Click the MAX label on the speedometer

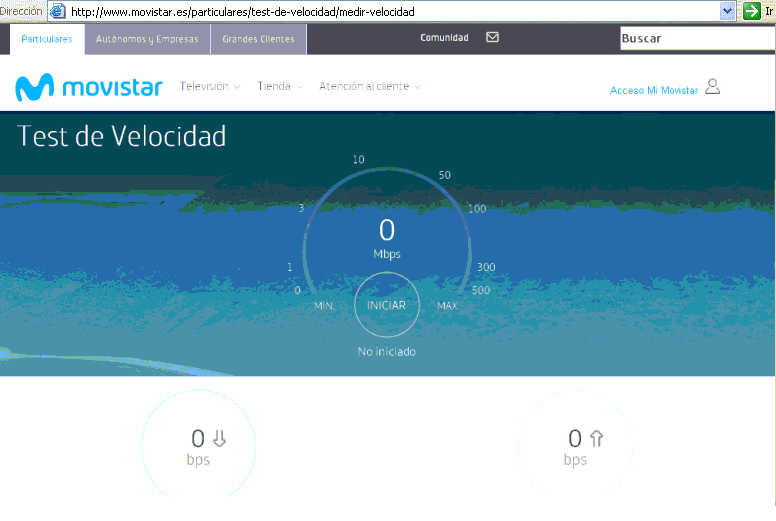(447, 306)
